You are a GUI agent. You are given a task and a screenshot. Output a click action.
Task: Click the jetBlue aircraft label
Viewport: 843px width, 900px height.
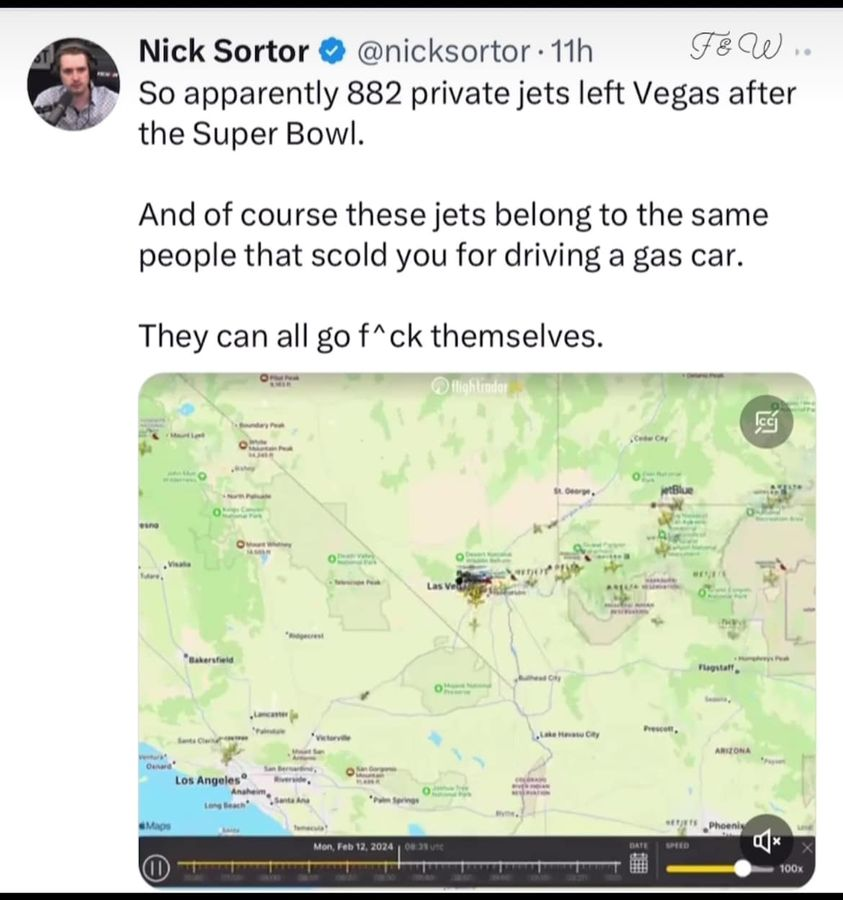coord(677,491)
